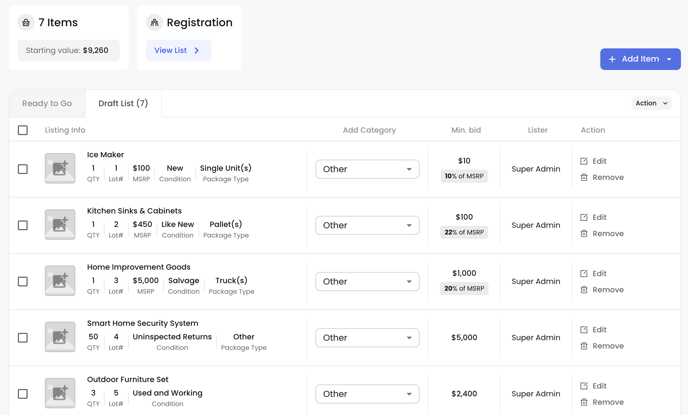This screenshot has height=415, width=688.
Task: Toggle the select-all checkbox in header
Action: coord(23,130)
